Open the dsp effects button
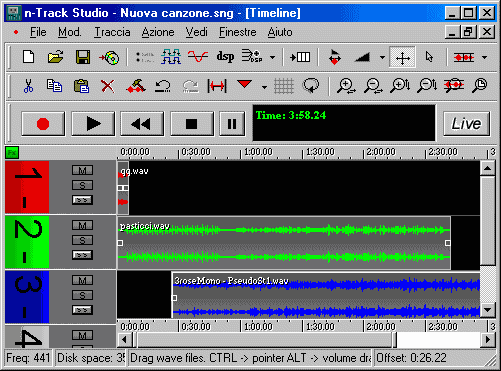Image resolution: width=501 pixels, height=371 pixels. click(225, 57)
